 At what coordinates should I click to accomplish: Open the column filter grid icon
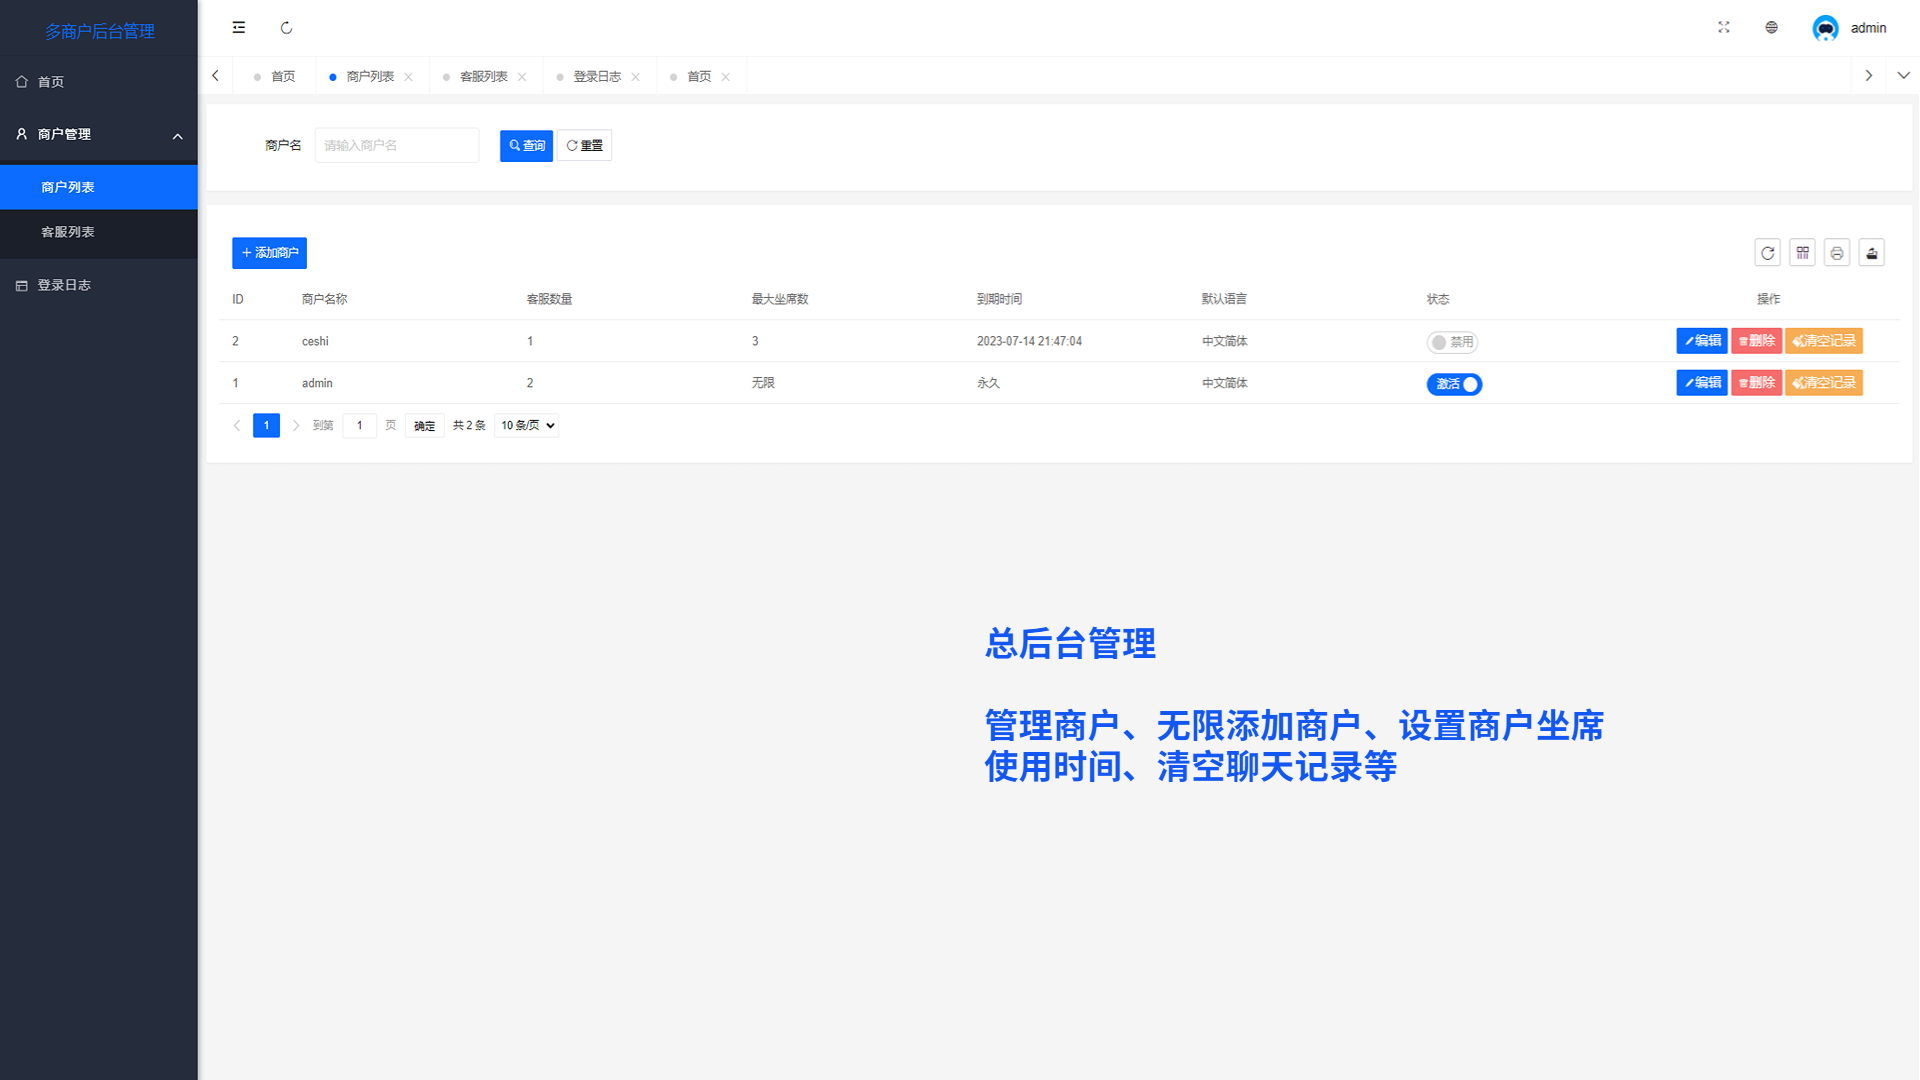(1802, 253)
